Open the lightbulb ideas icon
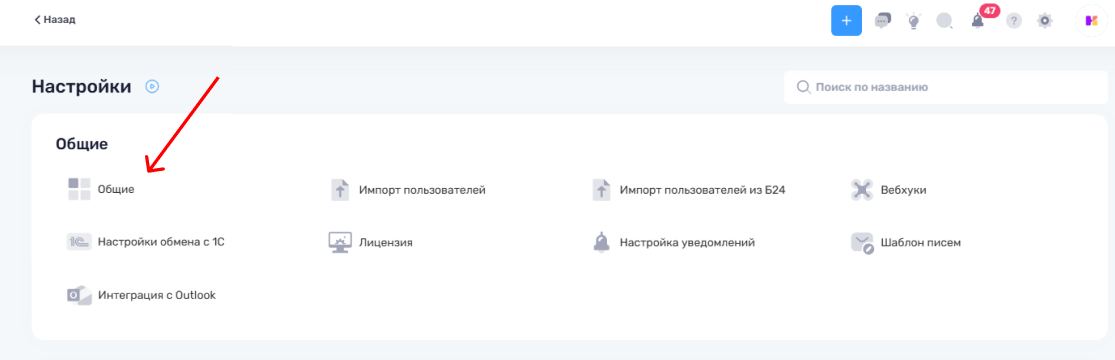1115x360 pixels. click(x=914, y=21)
